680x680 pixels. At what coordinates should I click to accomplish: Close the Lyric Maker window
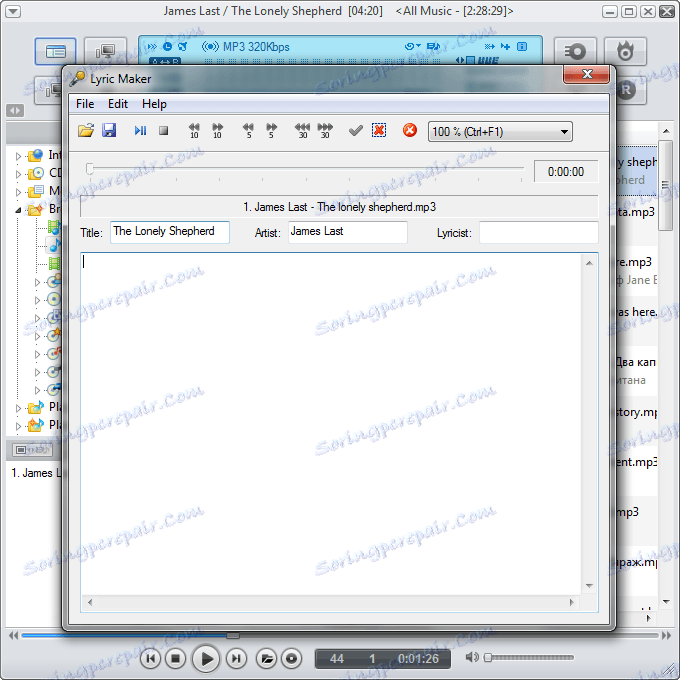pyautogui.click(x=586, y=74)
